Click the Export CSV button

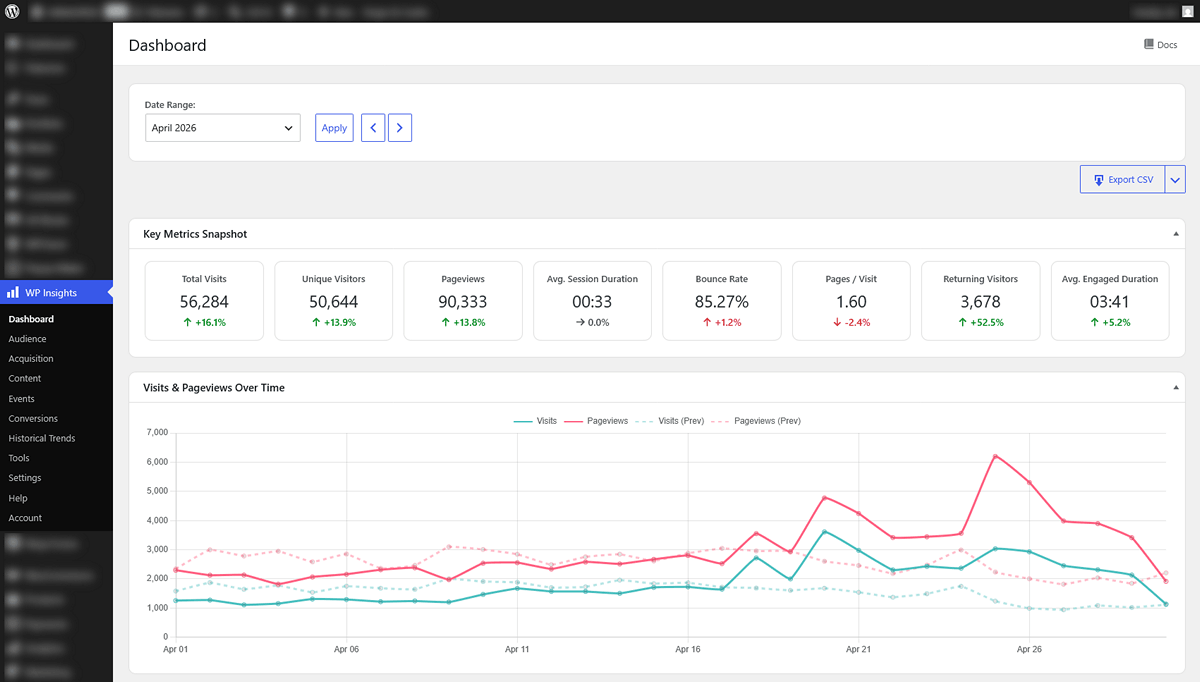(x=1123, y=180)
